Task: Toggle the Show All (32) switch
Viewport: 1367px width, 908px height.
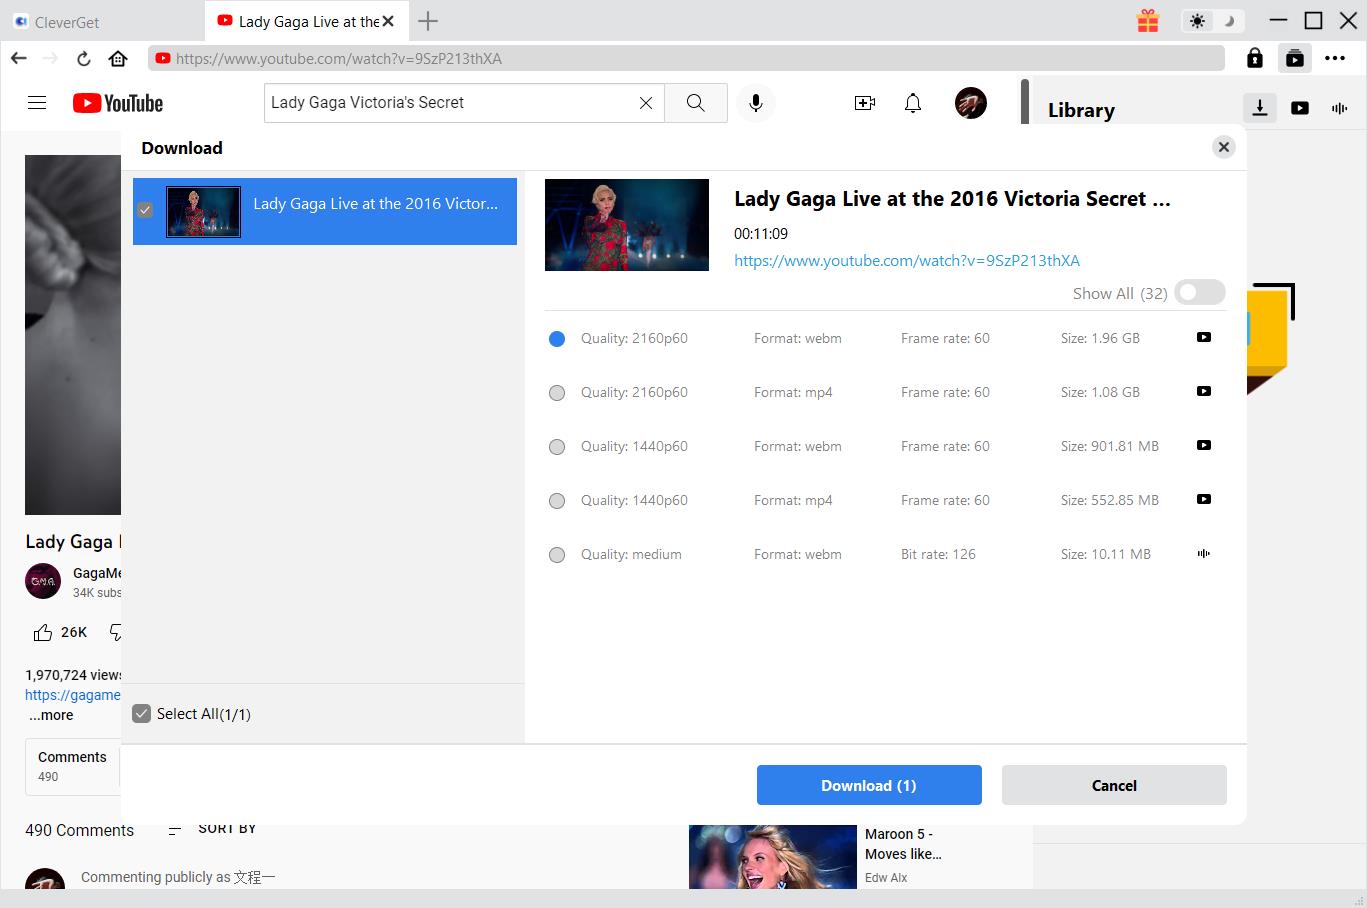Action: (x=1199, y=292)
